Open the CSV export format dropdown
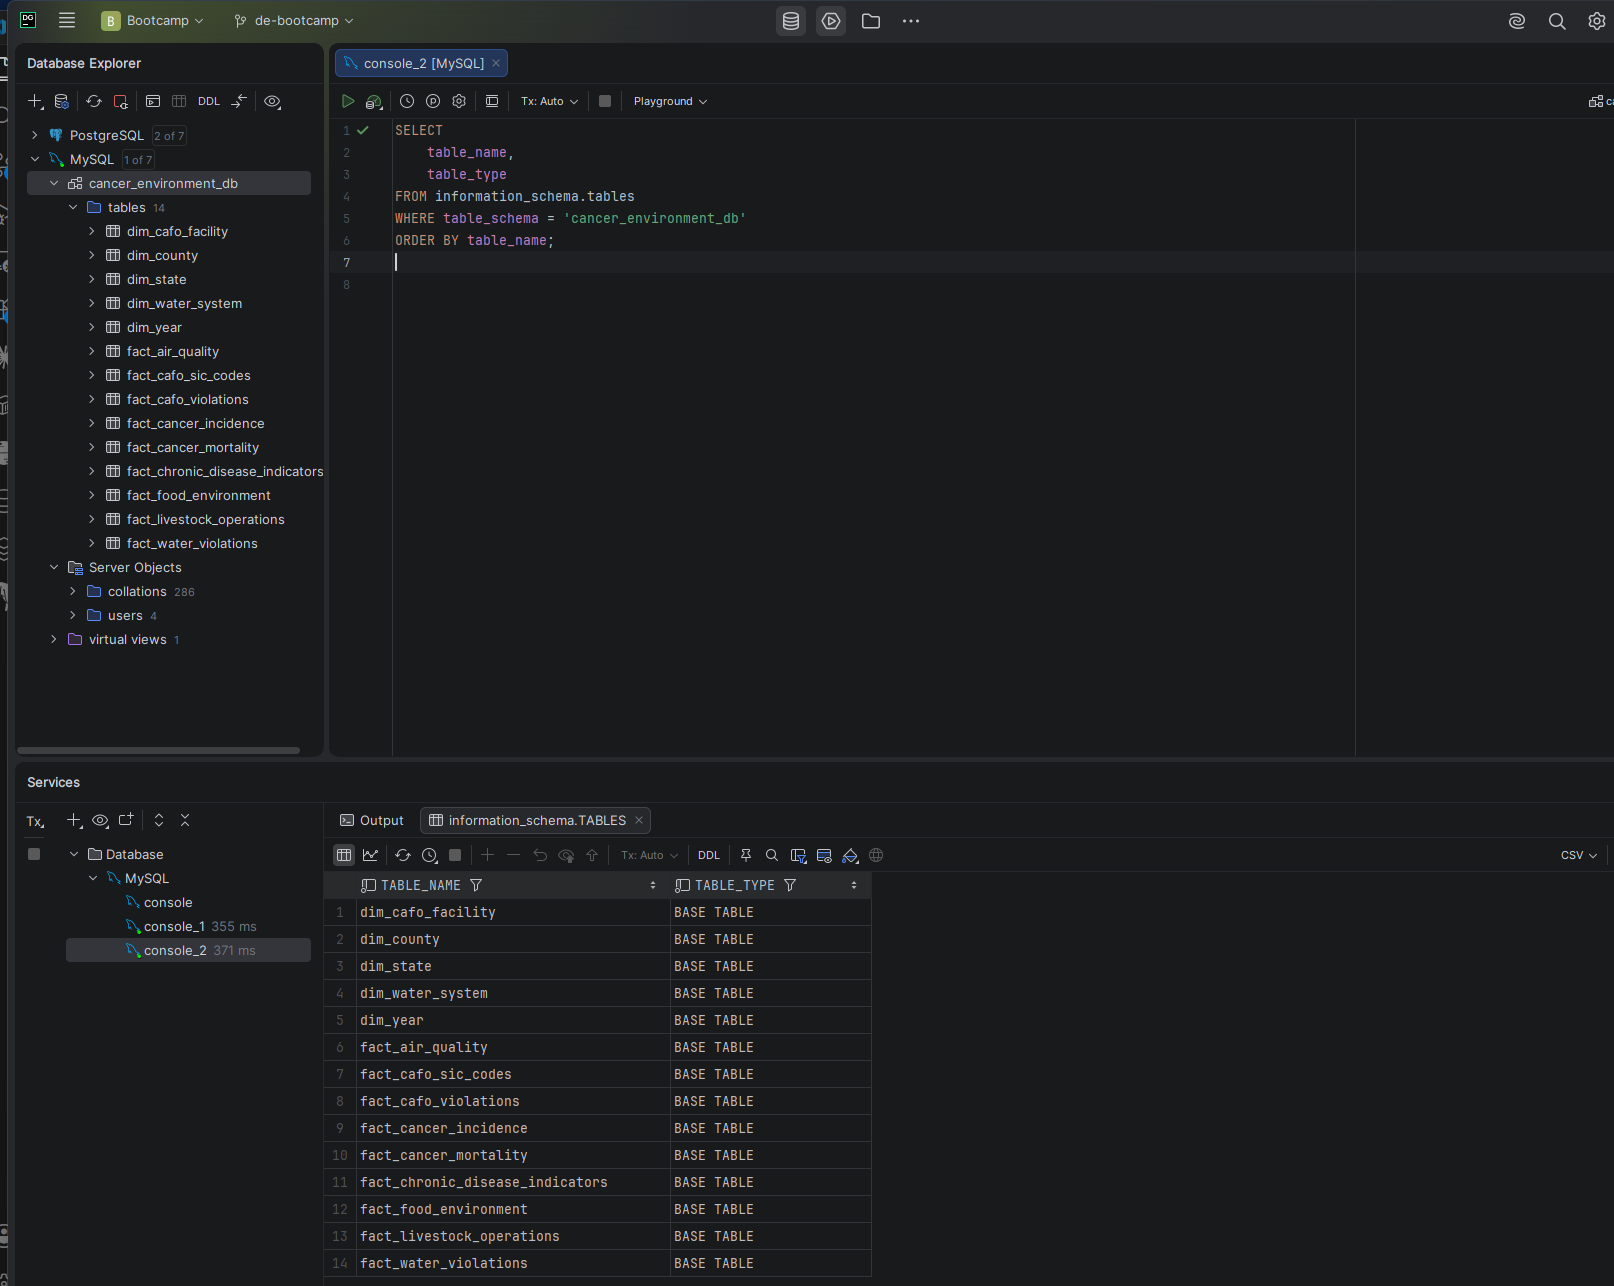The image size is (1614, 1286). [x=1579, y=855]
